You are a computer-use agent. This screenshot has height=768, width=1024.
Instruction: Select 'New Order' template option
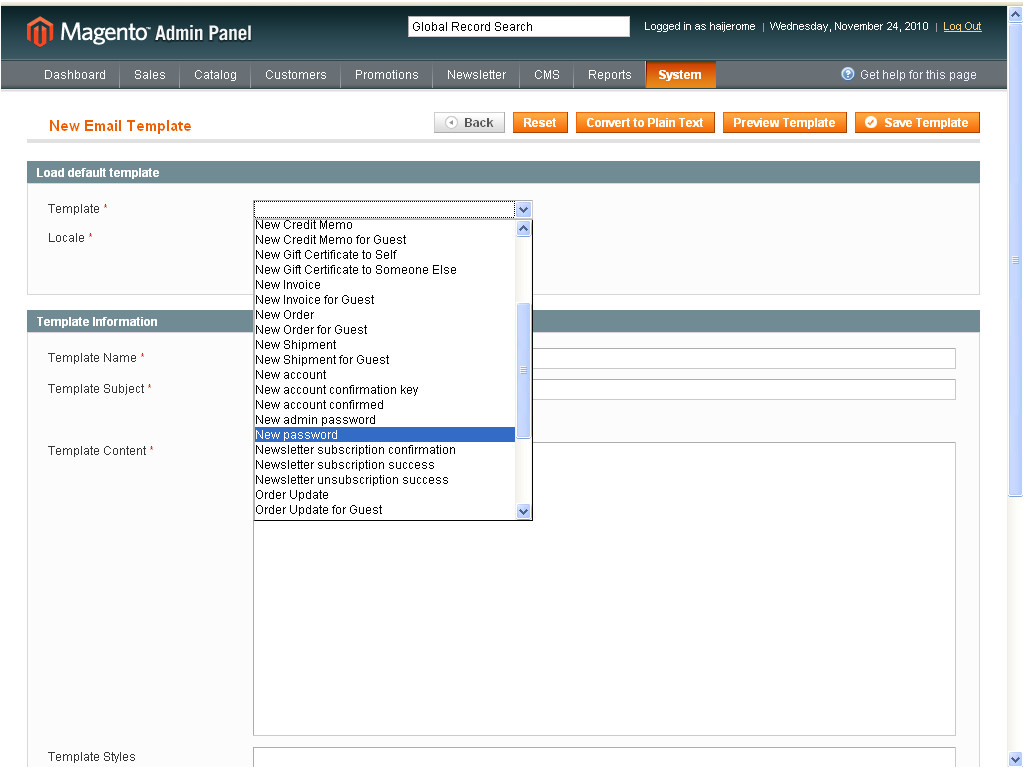coord(385,315)
